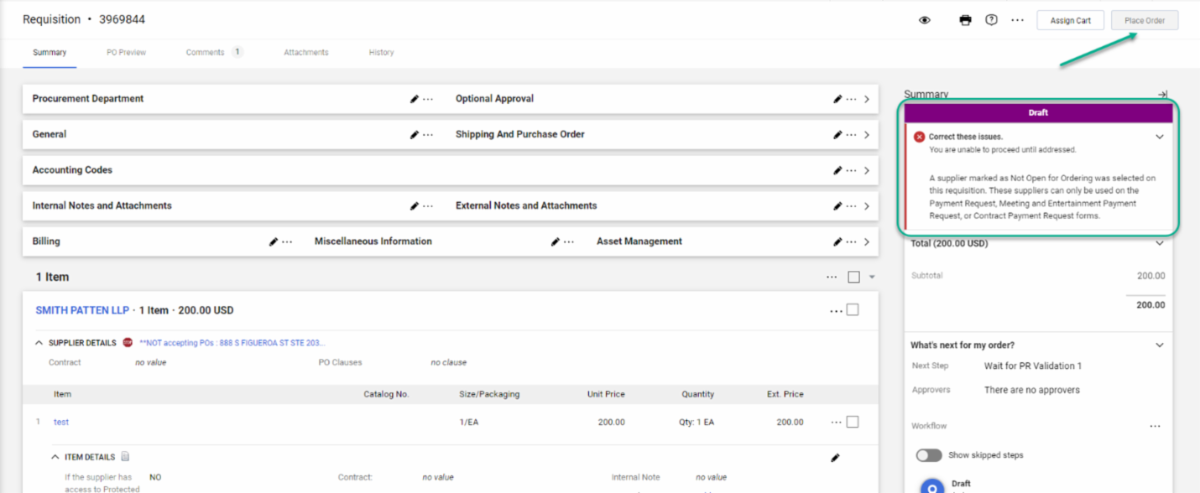Click the printer icon in header
Image resolution: width=1200 pixels, height=493 pixels.
965,20
